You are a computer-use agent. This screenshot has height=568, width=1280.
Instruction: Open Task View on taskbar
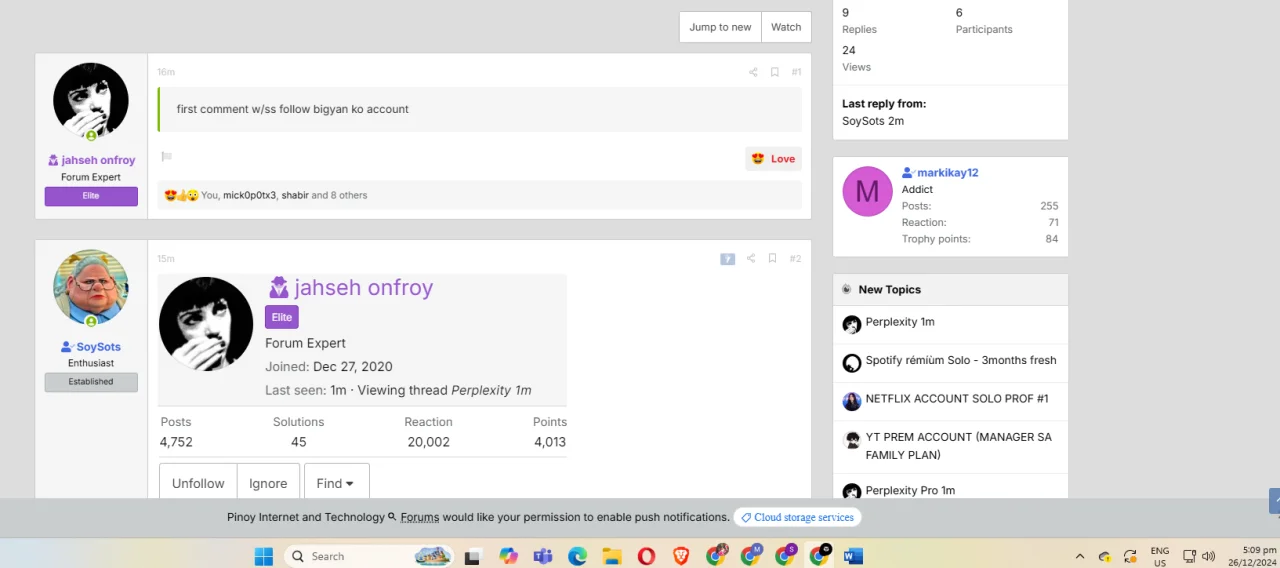point(473,556)
